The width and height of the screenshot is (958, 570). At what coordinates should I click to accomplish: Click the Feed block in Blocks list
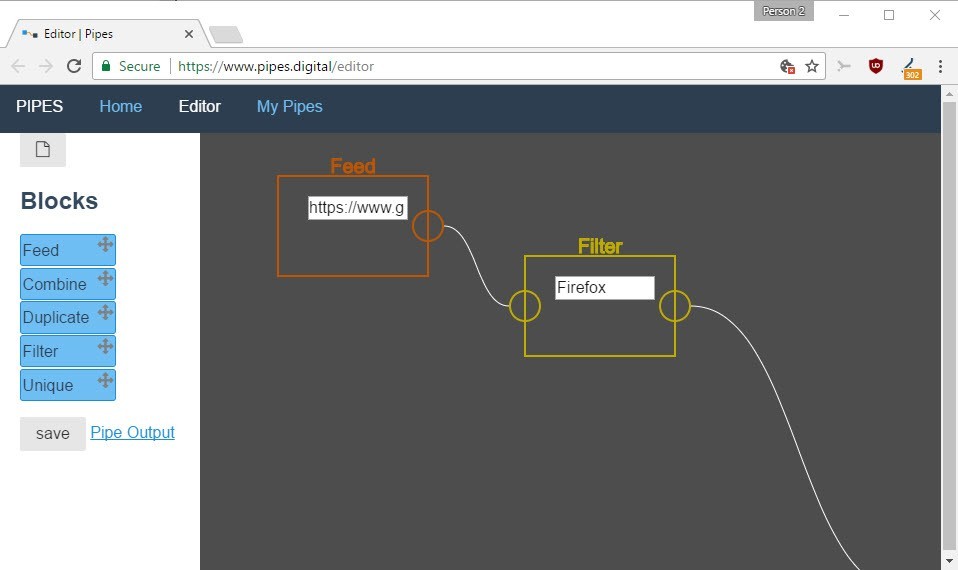[68, 250]
